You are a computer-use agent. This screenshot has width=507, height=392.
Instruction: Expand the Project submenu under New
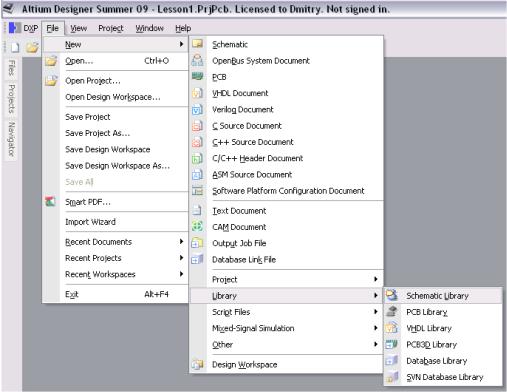(286, 279)
